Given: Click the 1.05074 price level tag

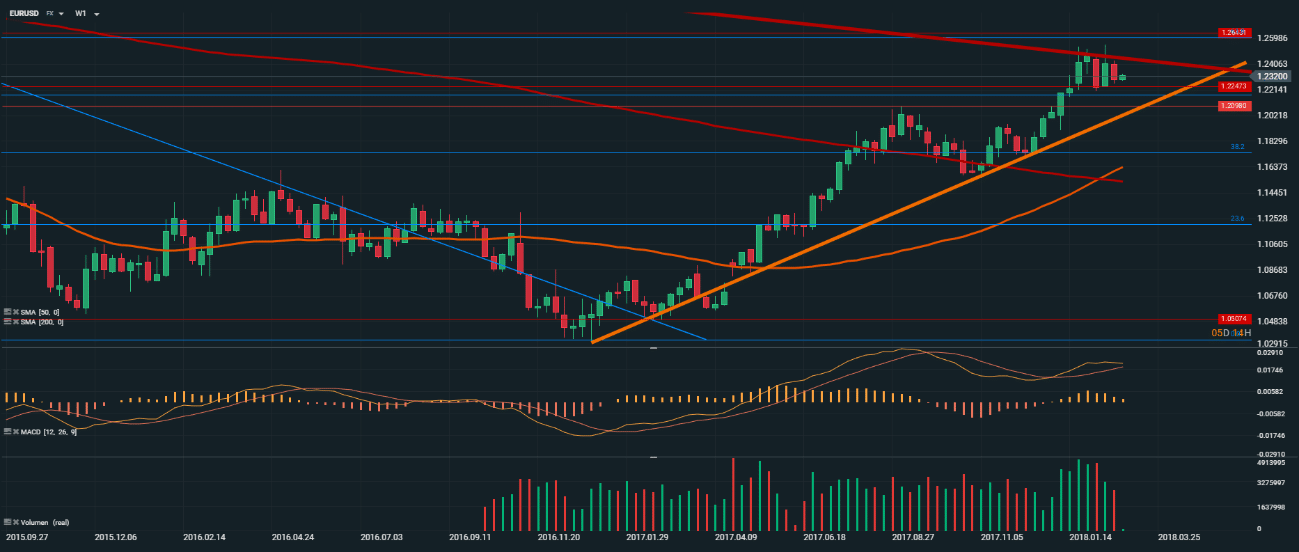Looking at the screenshot, I should click(x=1233, y=318).
